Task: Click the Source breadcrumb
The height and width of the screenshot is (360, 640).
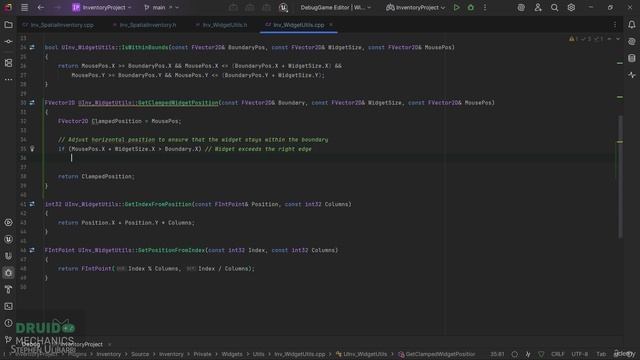Action: coord(140,354)
